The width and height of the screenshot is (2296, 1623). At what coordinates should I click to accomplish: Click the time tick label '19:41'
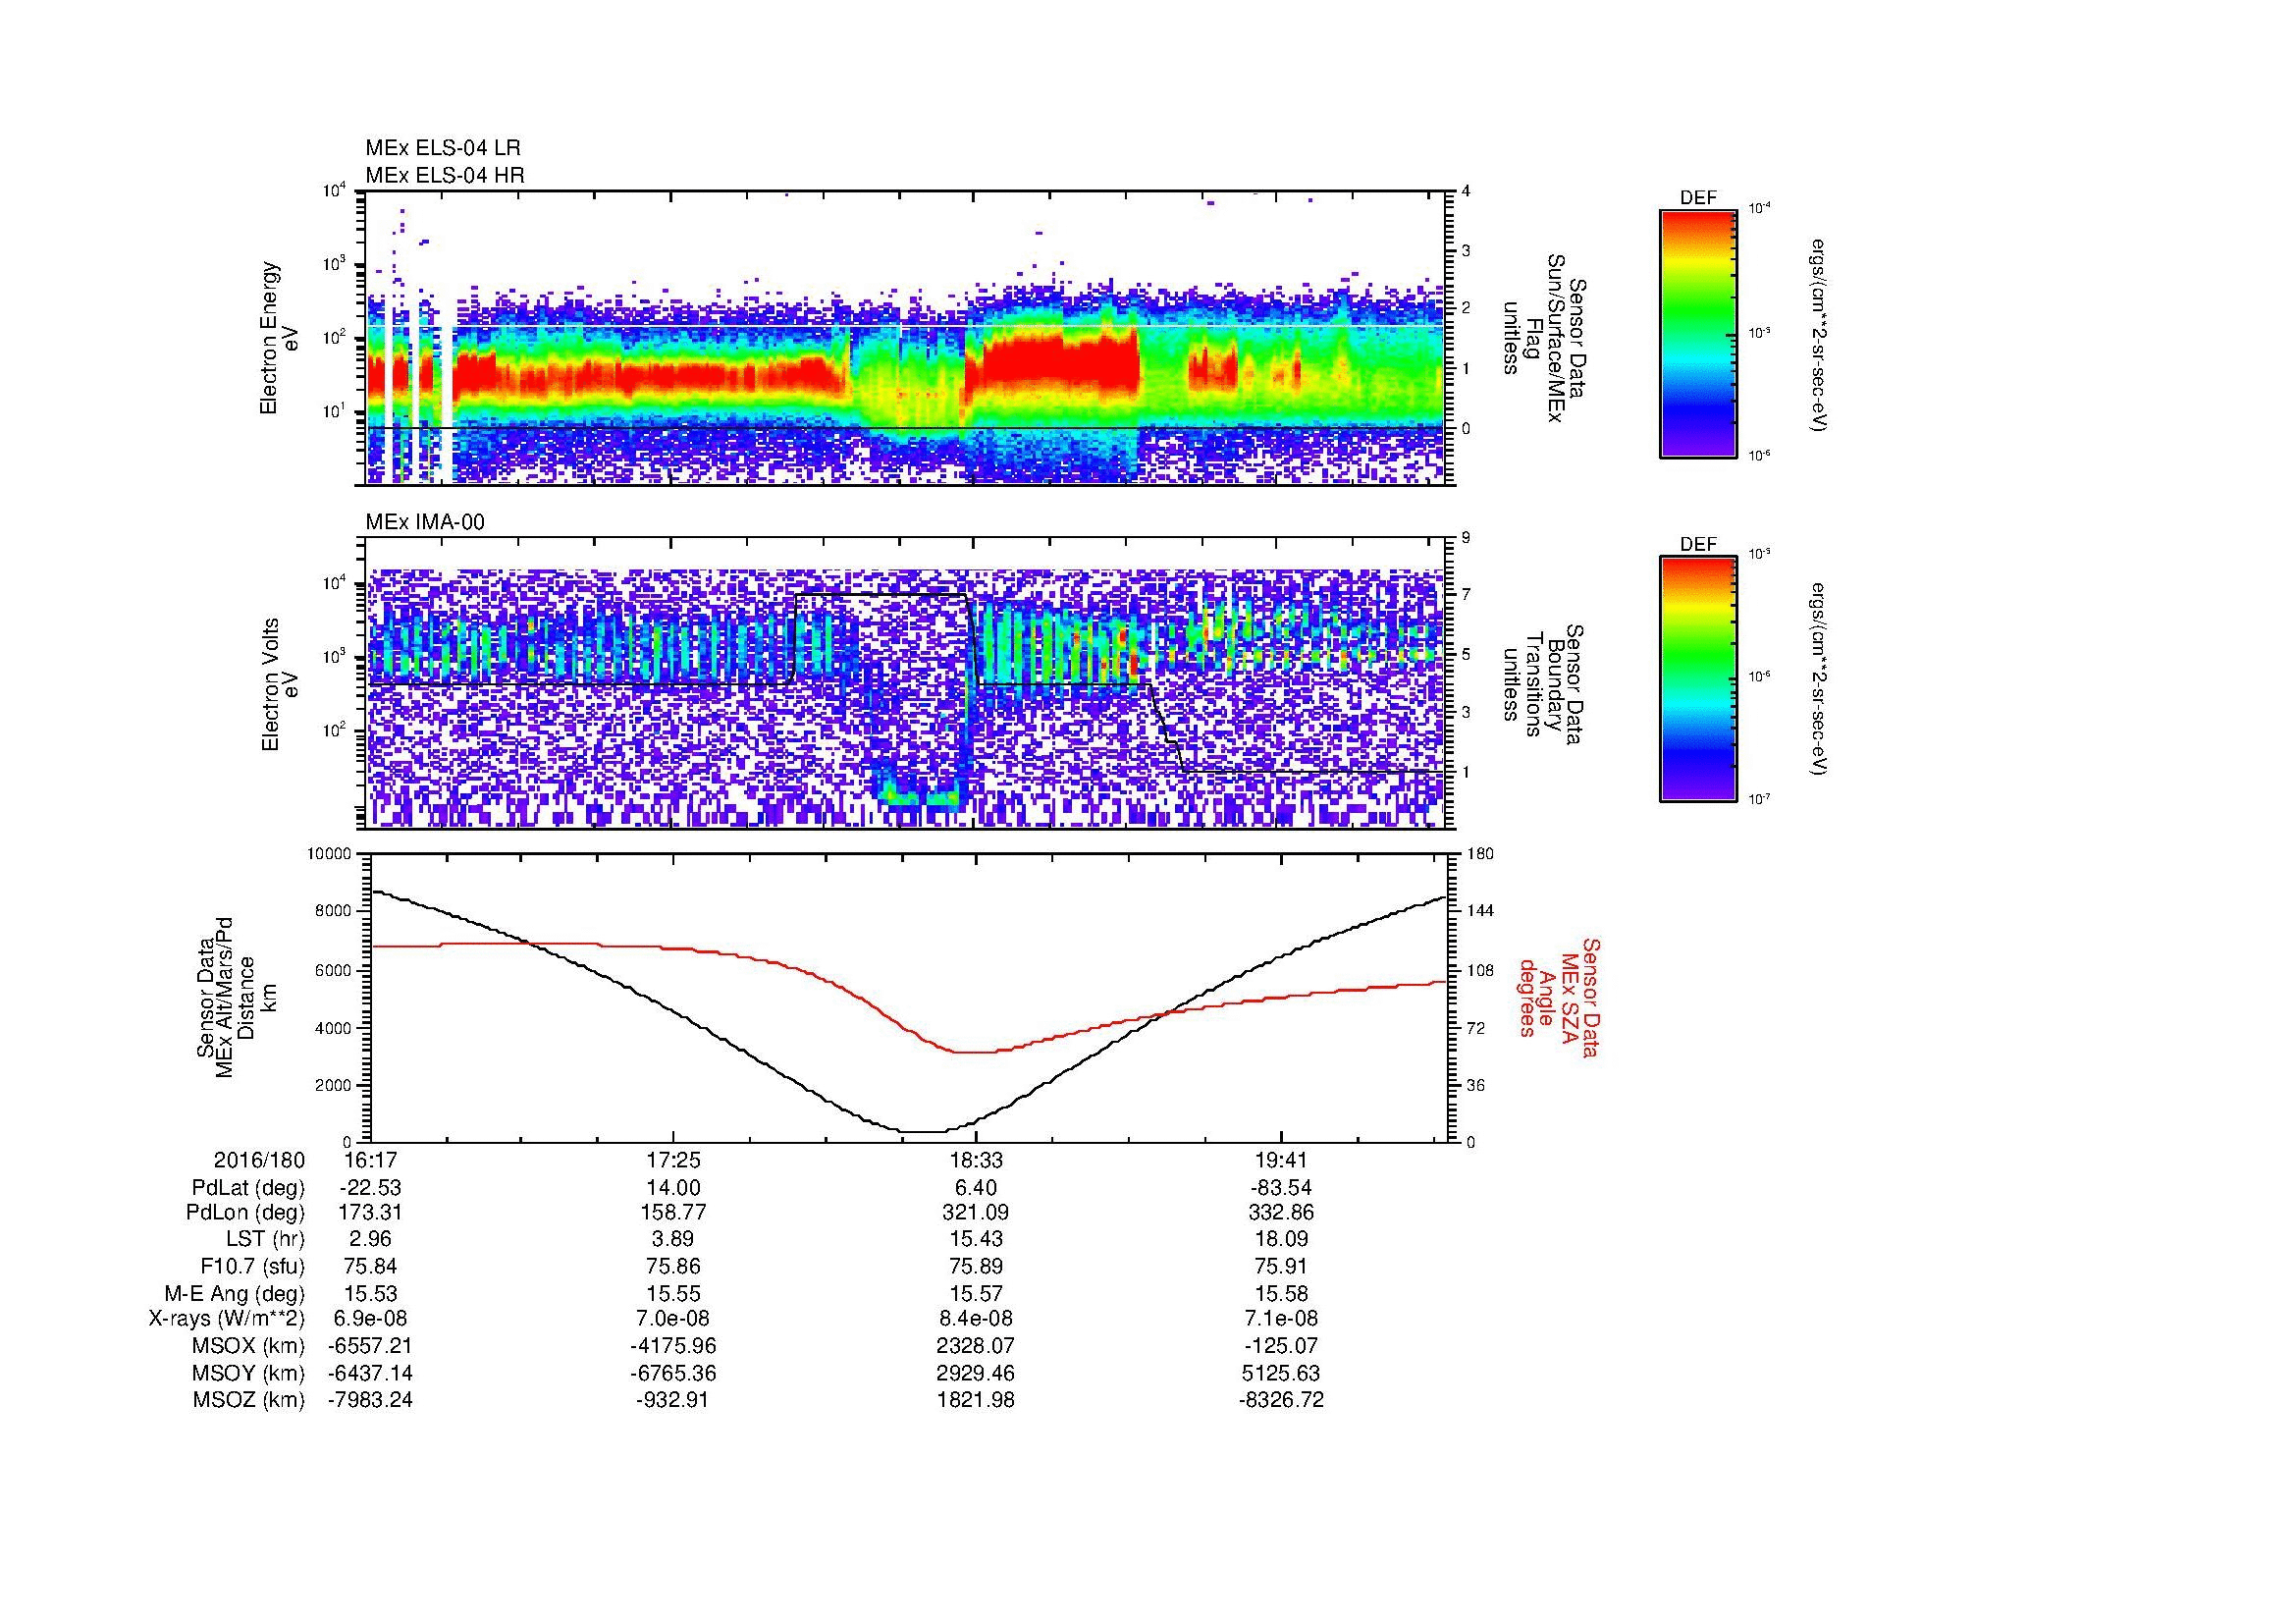pos(1281,1160)
